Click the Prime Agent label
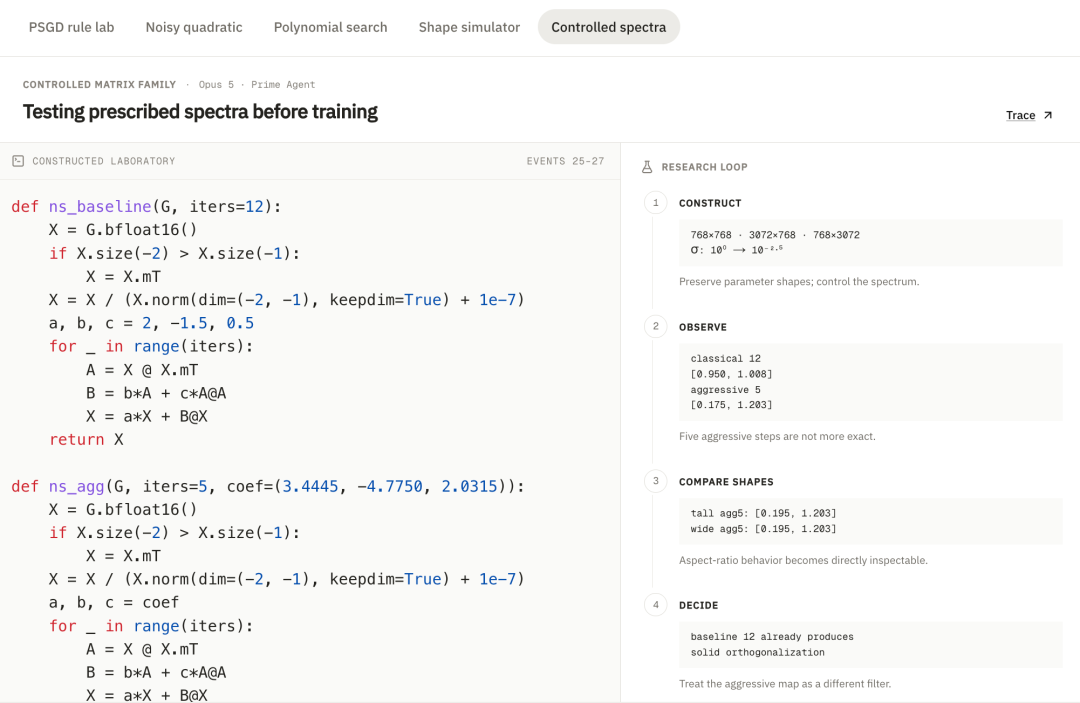 click(x=283, y=85)
